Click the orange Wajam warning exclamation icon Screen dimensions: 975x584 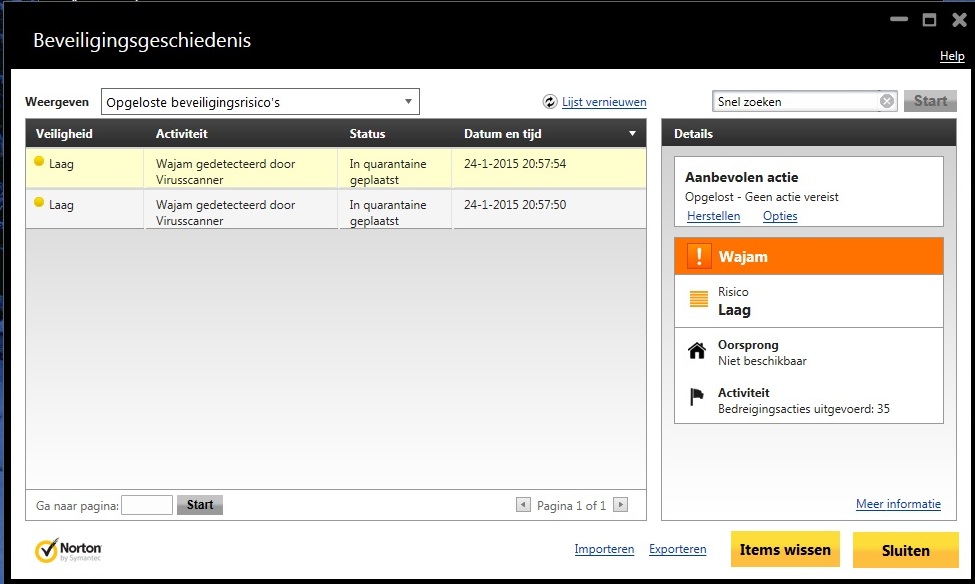699,256
